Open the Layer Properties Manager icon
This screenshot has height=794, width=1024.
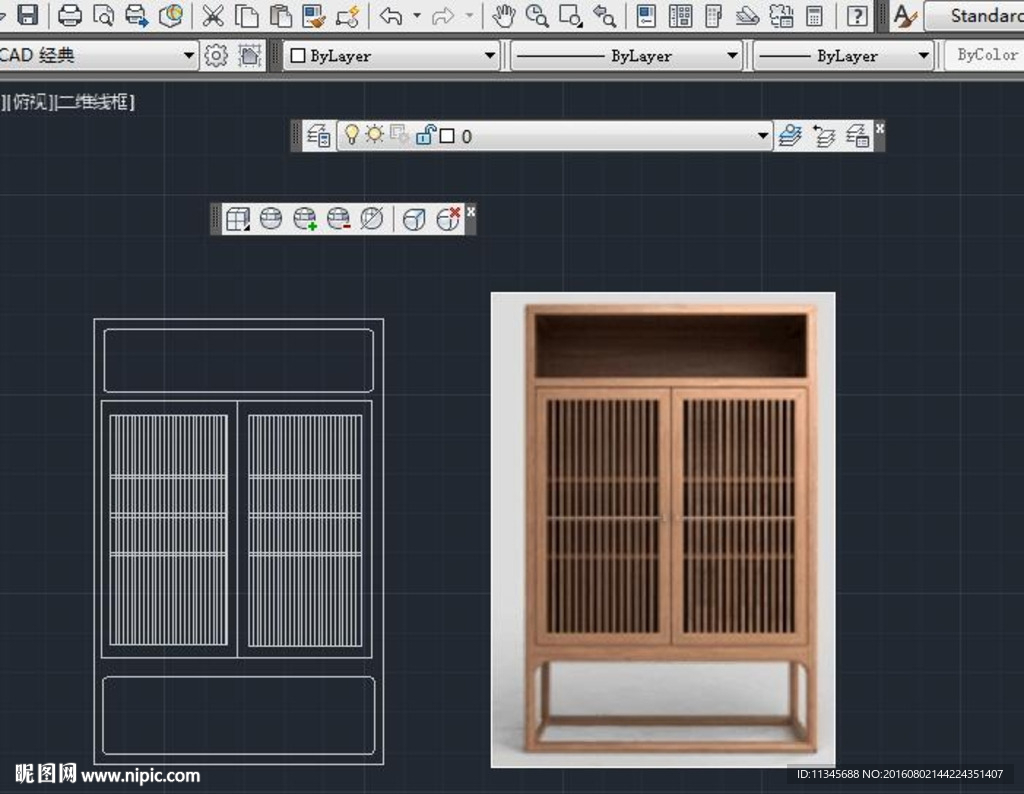point(319,136)
